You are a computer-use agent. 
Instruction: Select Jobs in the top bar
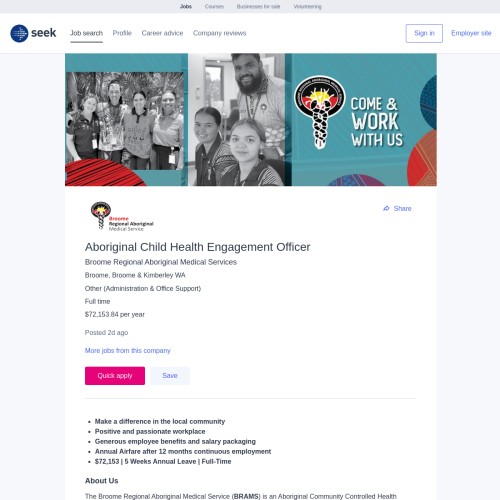(x=186, y=6)
